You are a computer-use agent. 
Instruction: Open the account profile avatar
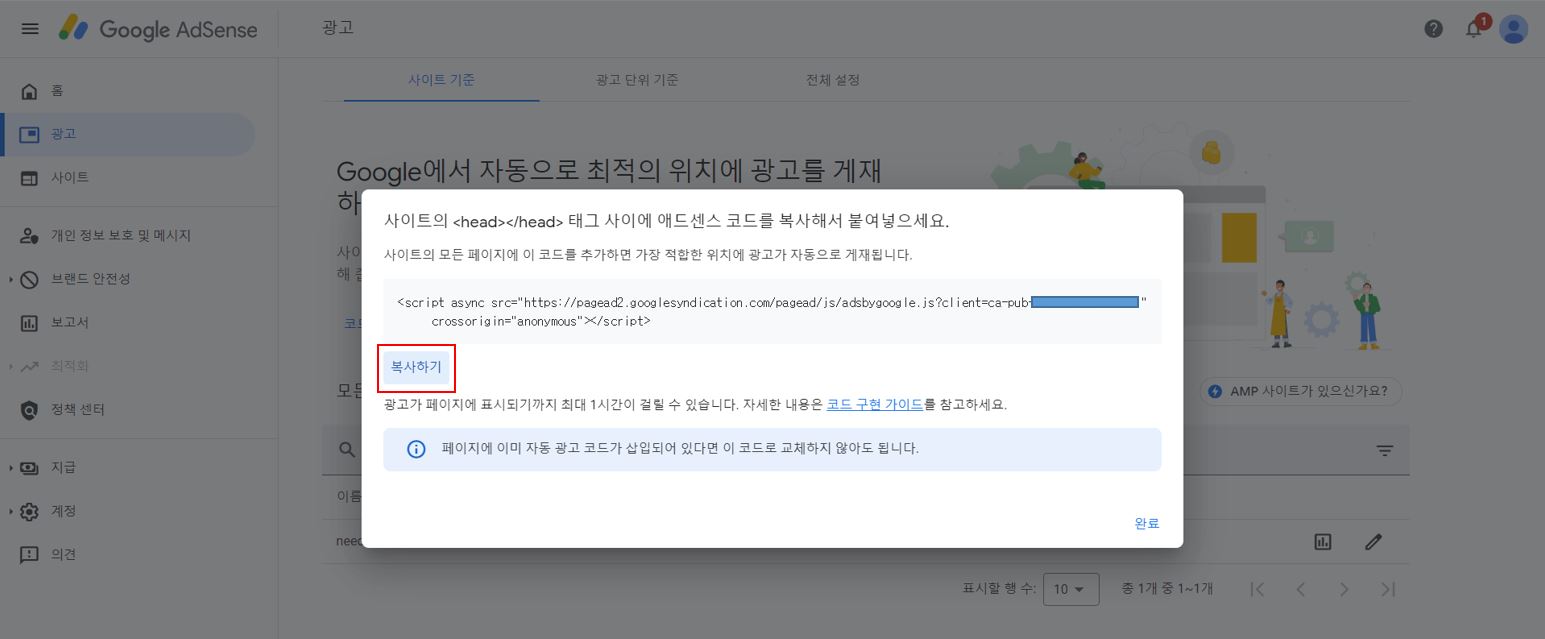(x=1514, y=29)
